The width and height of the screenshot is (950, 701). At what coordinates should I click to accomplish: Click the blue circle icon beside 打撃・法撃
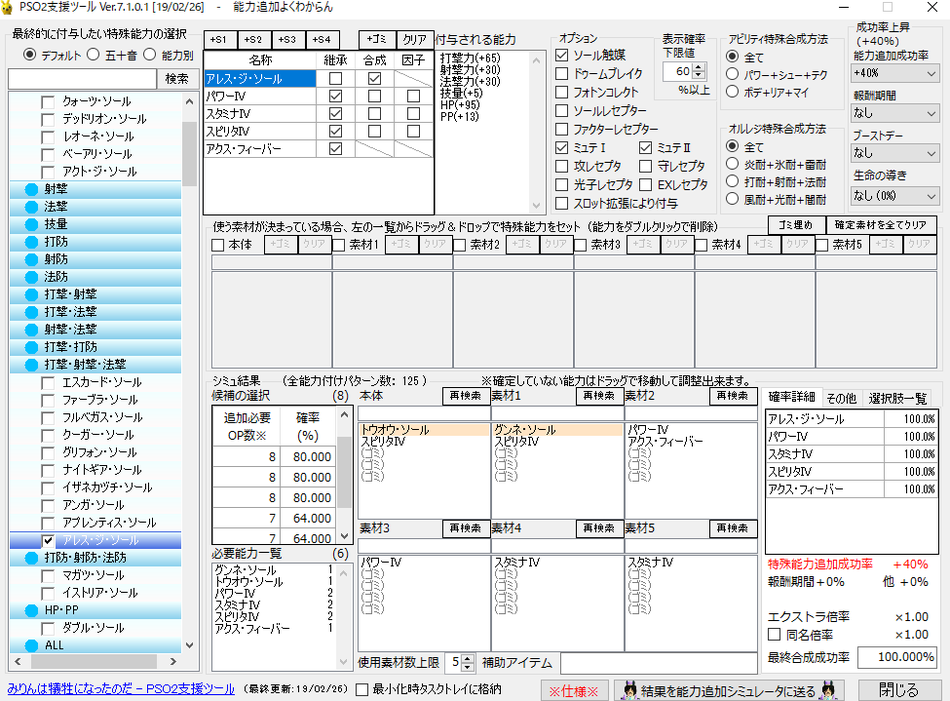click(x=32, y=313)
